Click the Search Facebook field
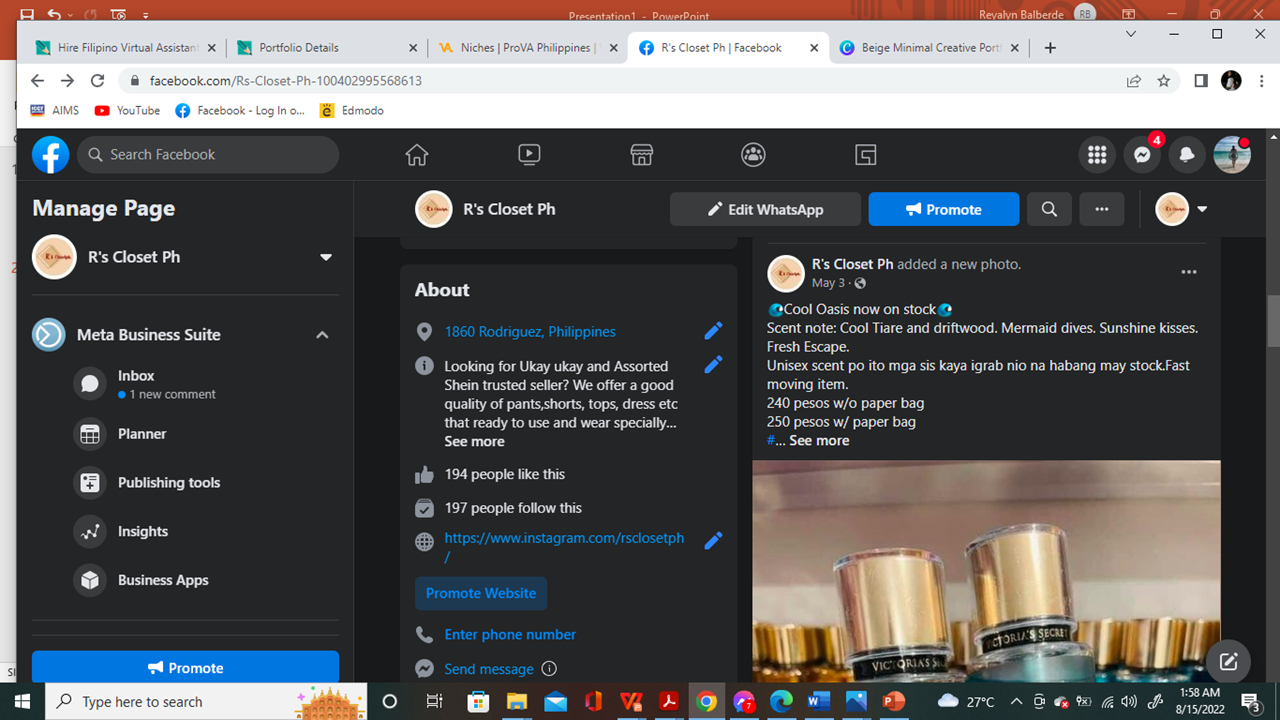The width and height of the screenshot is (1280, 720). [x=208, y=155]
